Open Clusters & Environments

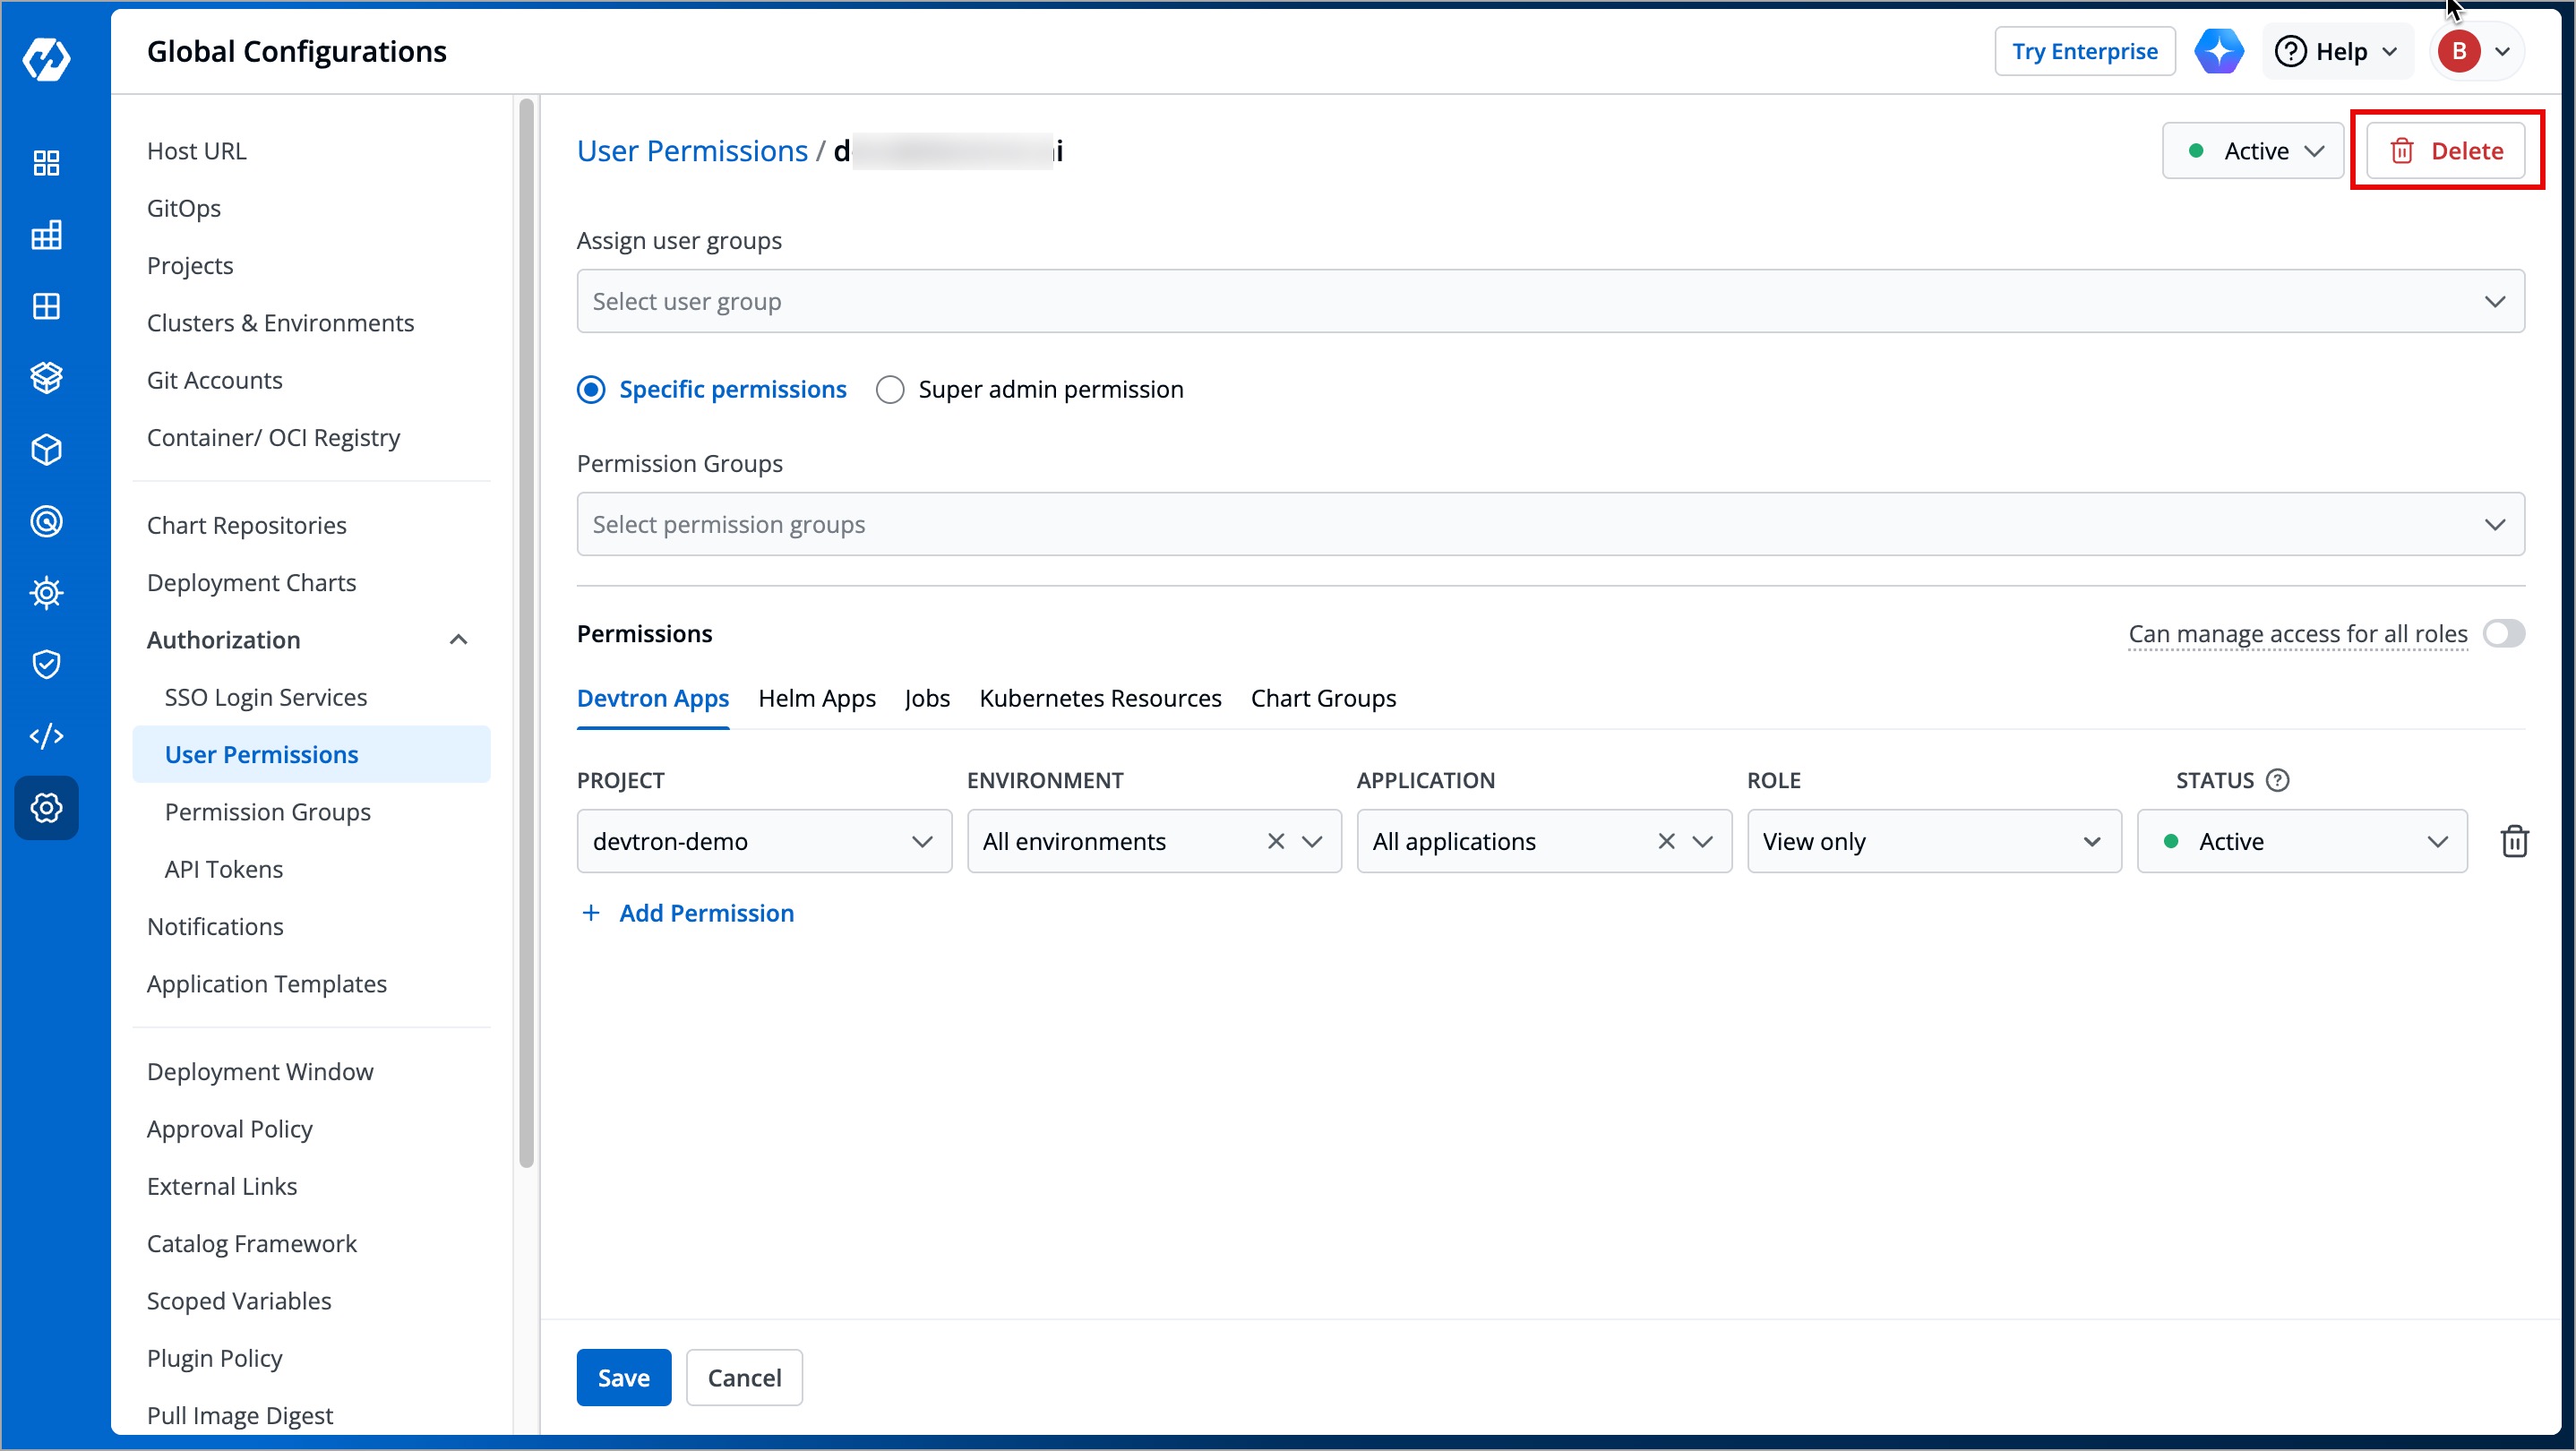(280, 322)
